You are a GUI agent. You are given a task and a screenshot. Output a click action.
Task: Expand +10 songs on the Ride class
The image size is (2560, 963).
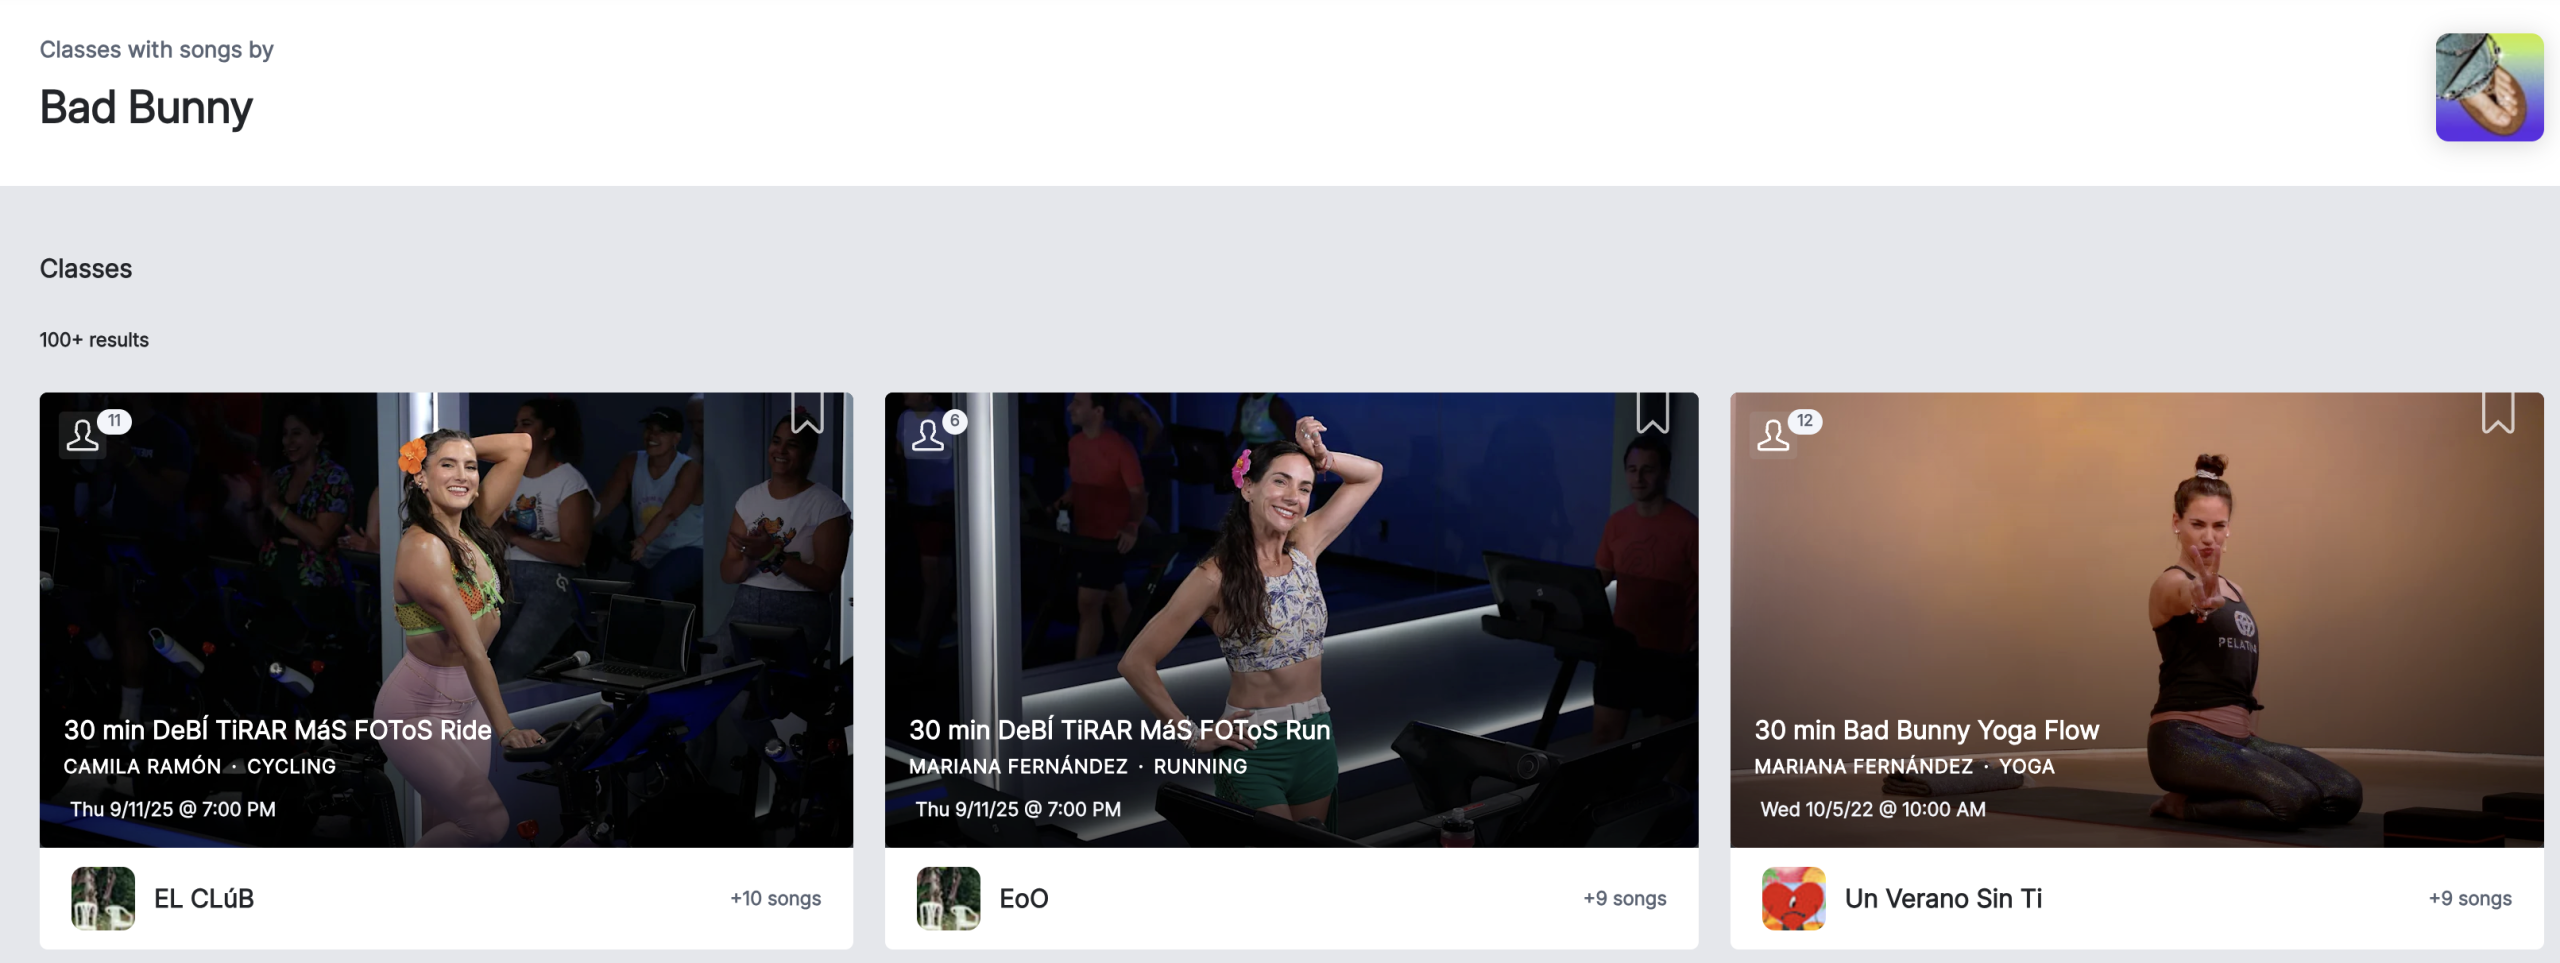(x=775, y=898)
